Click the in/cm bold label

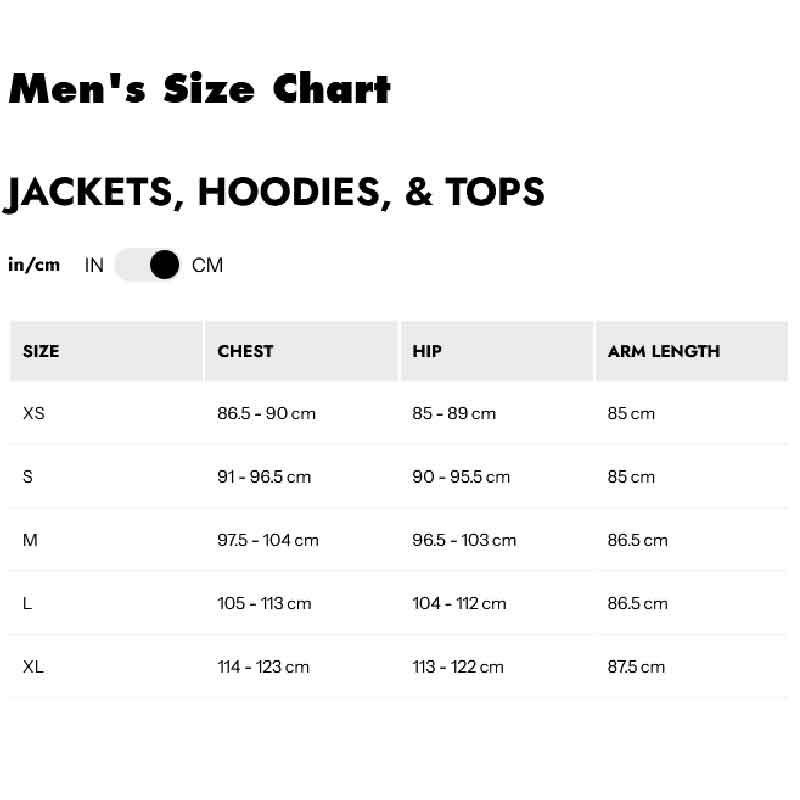(x=34, y=265)
